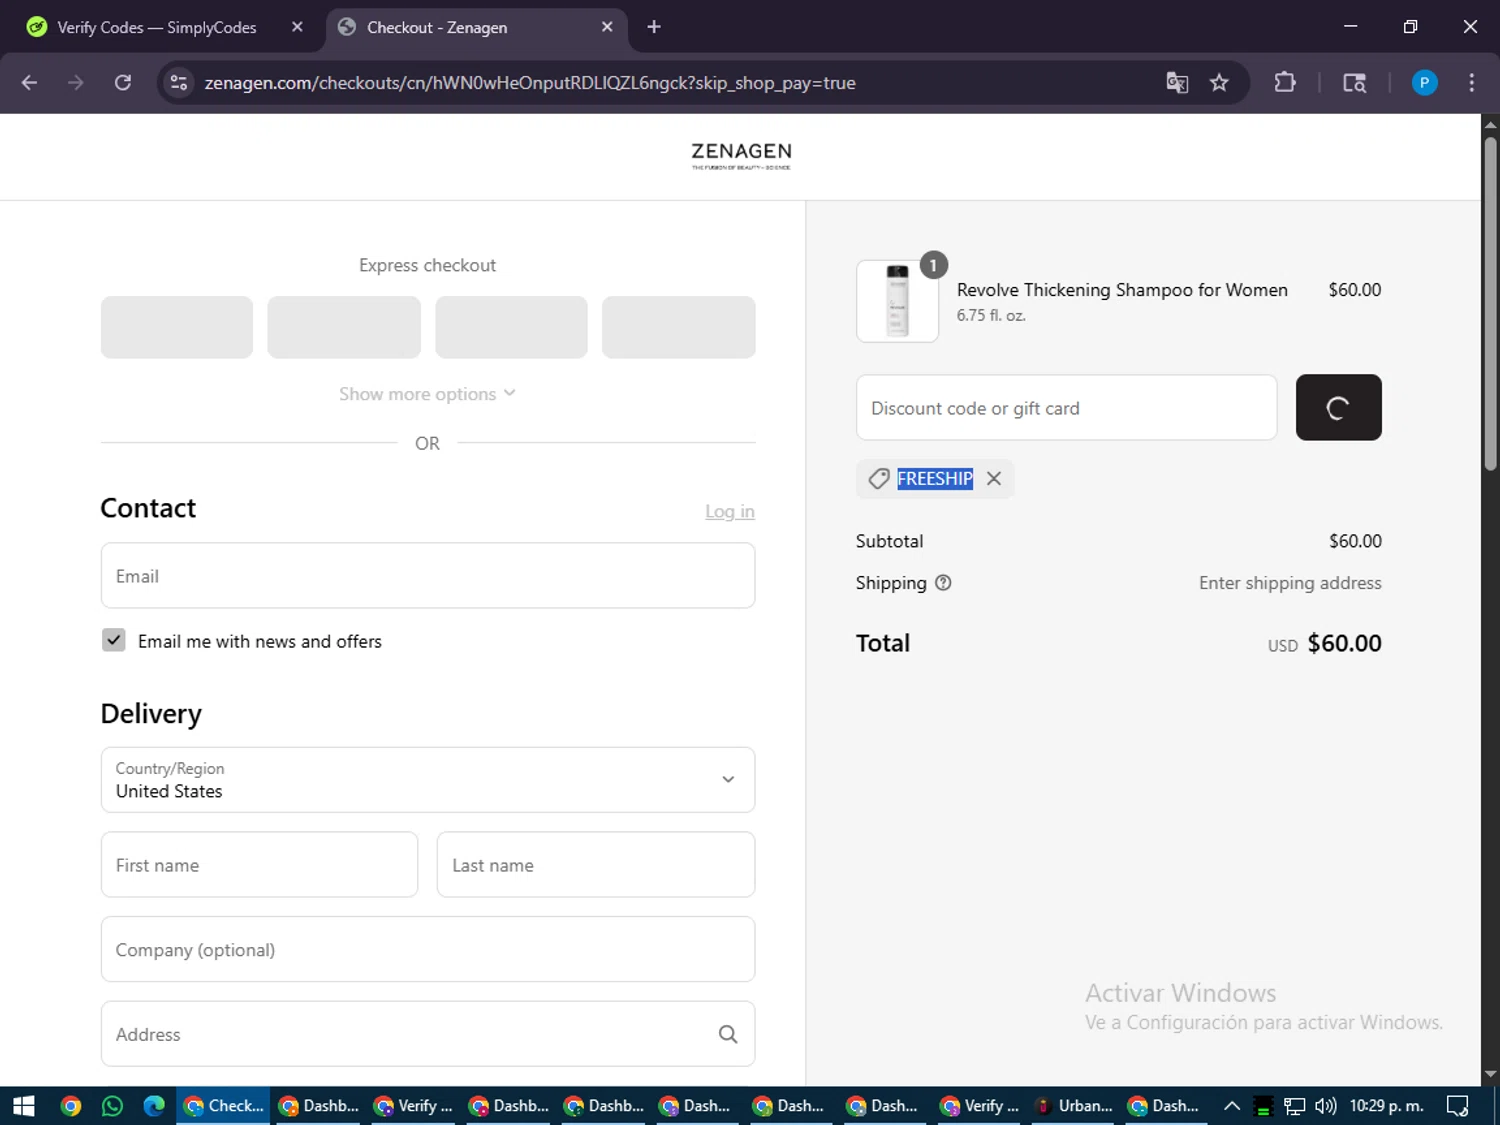1500x1125 pixels.
Task: Focus the Company (optional) field
Action: click(428, 949)
